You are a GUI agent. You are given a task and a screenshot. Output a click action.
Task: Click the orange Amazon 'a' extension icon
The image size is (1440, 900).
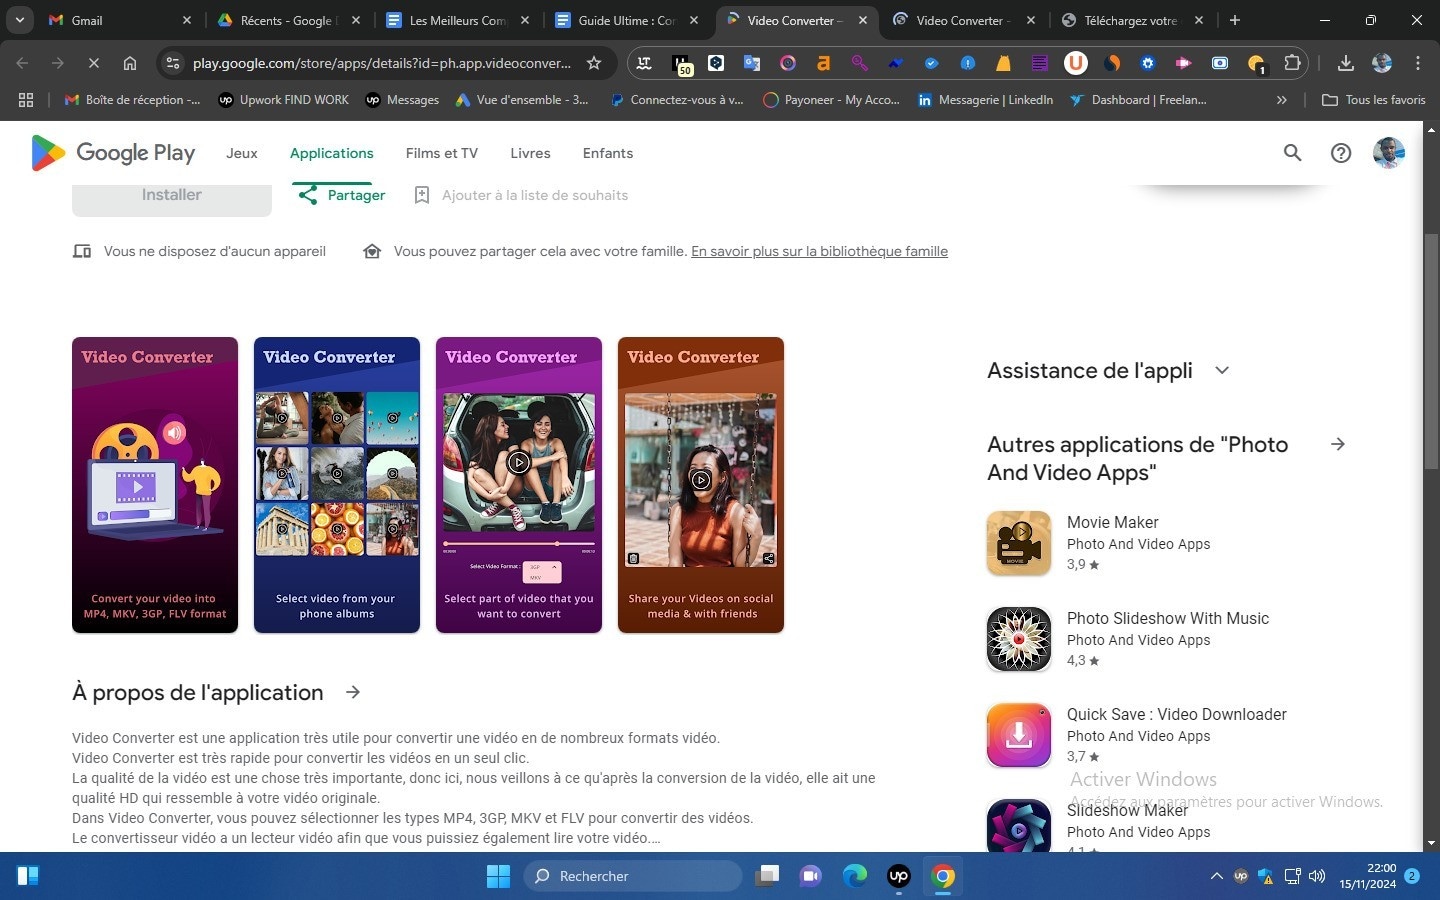(x=824, y=63)
